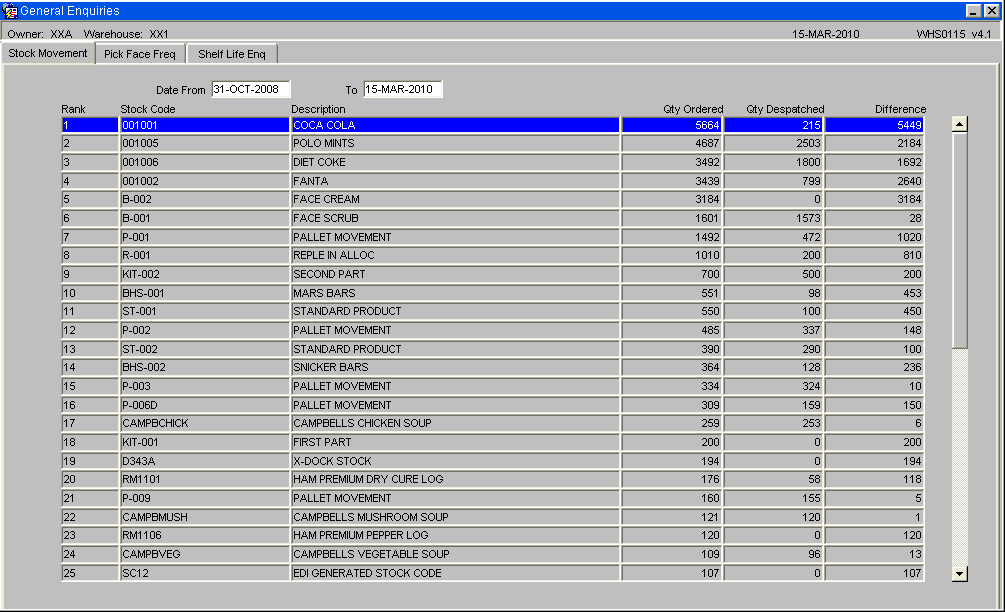Click Qty Ordered value 3492

click(x=672, y=162)
